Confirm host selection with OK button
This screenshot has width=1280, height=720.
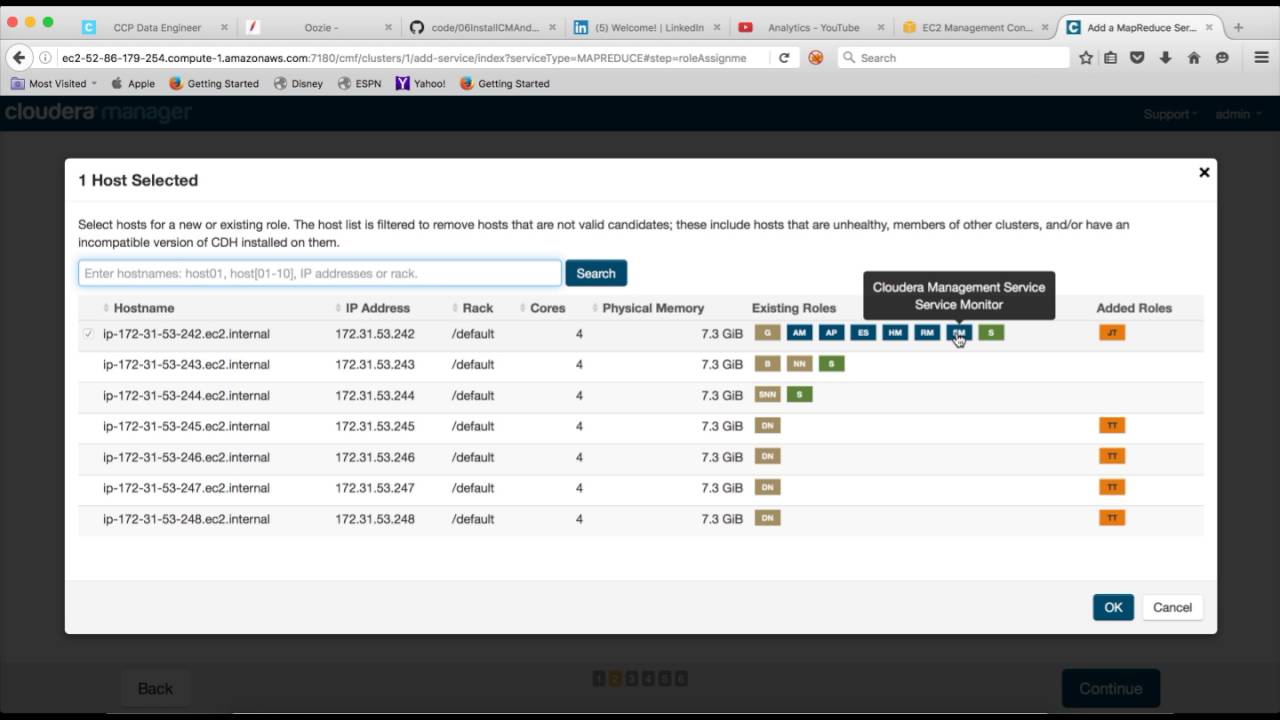[1113, 607]
